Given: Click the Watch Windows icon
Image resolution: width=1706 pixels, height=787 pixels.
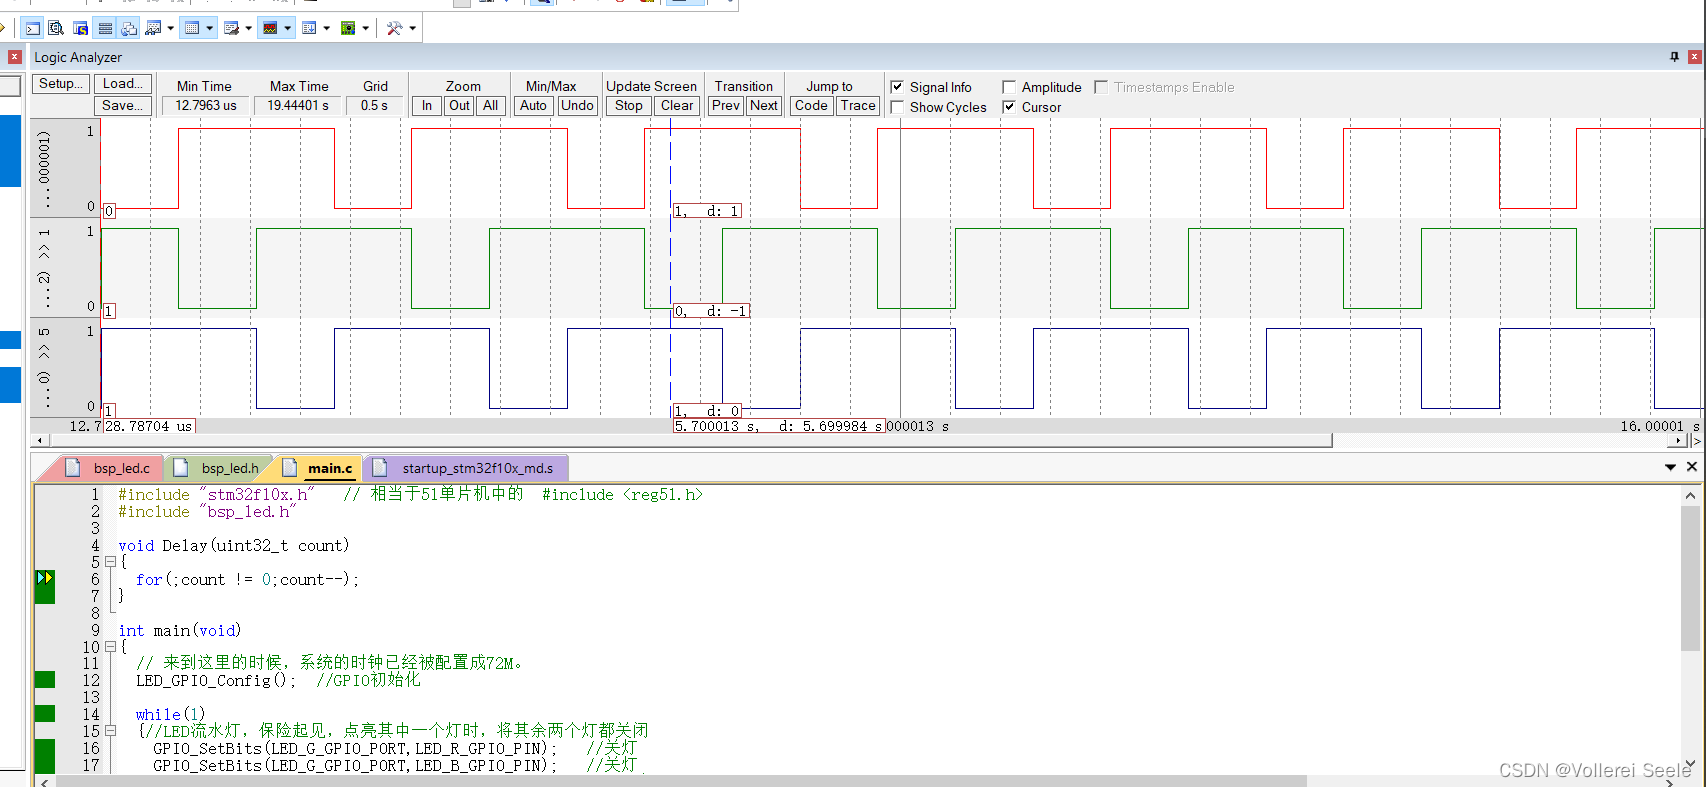Looking at the screenshot, I should click(x=153, y=28).
